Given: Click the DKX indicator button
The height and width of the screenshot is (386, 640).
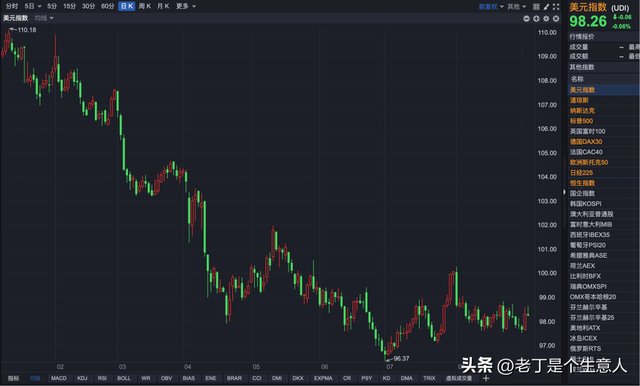Looking at the screenshot, I should [x=298, y=378].
